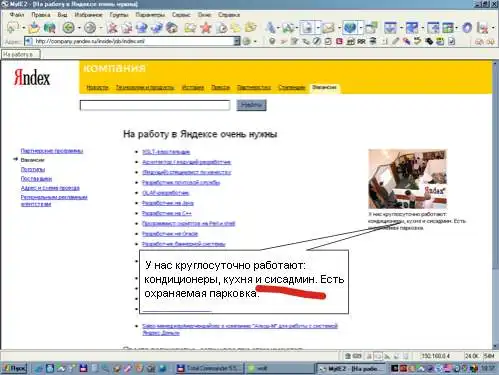This screenshot has height=375, width=499.
Task: Open the address bar URL dropdown
Action: [x=237, y=41]
